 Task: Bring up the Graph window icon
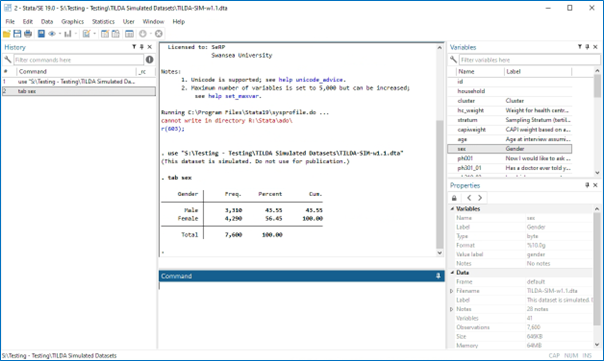68,34
